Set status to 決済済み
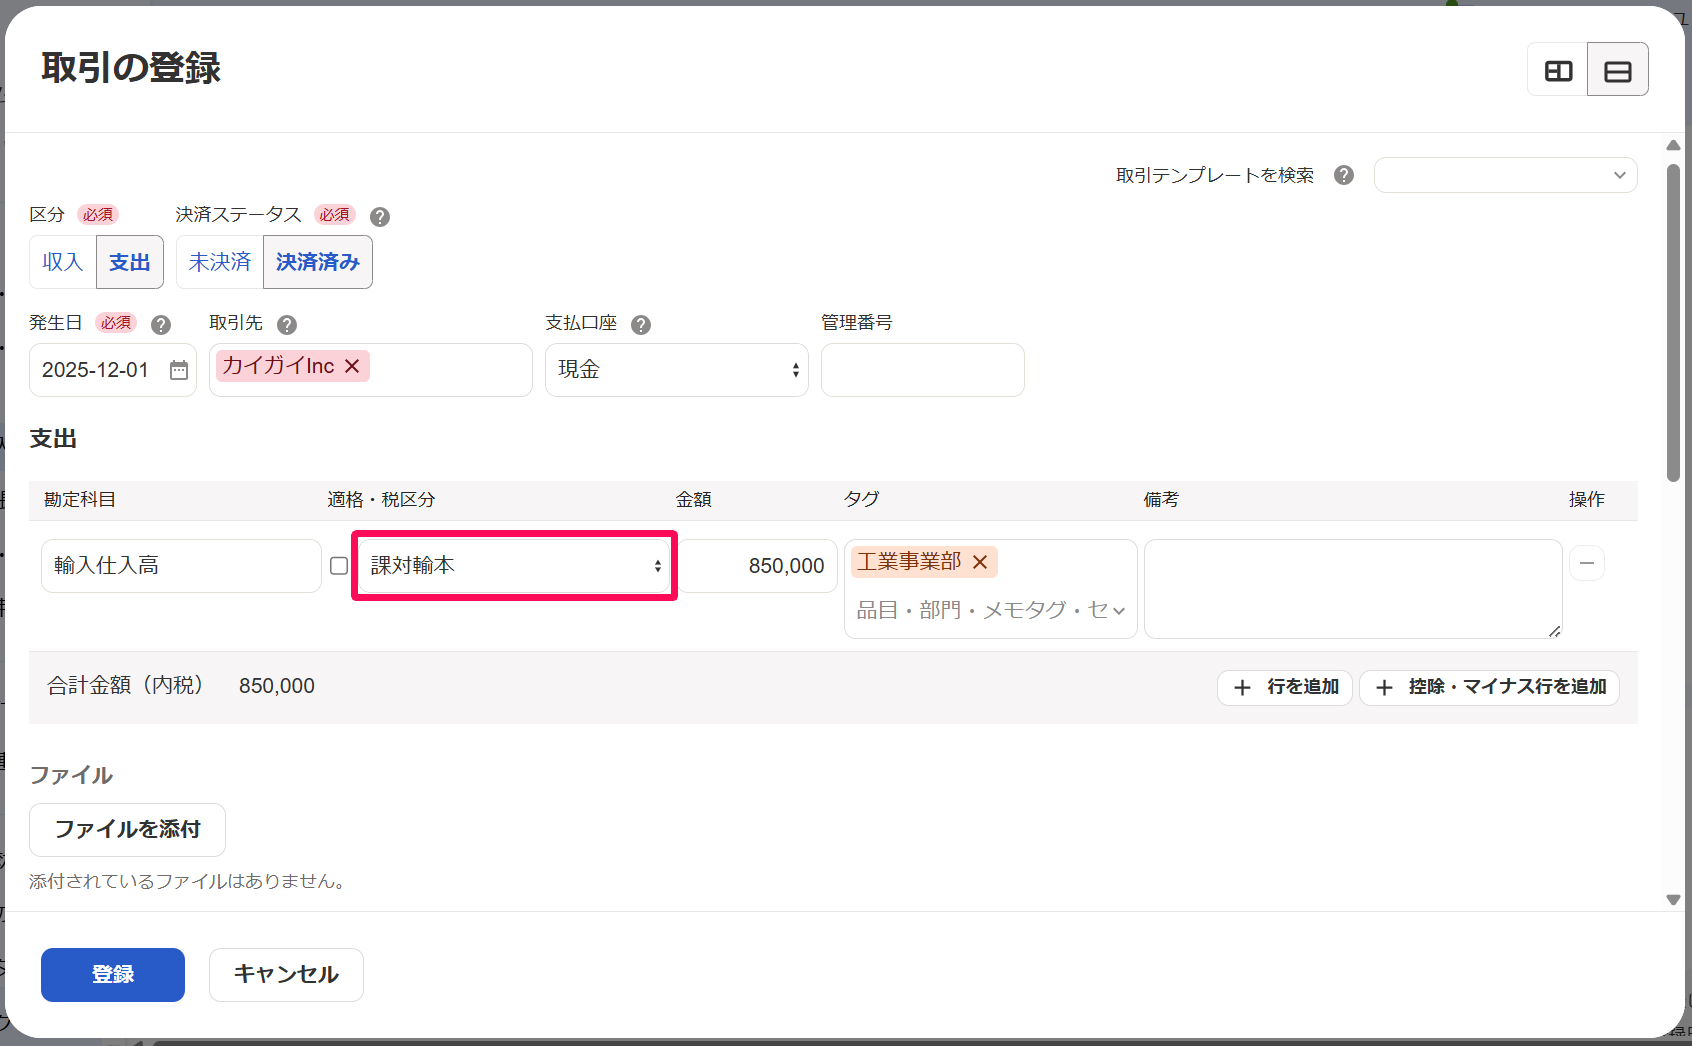Screen dimensions: 1692x1046 [318, 262]
